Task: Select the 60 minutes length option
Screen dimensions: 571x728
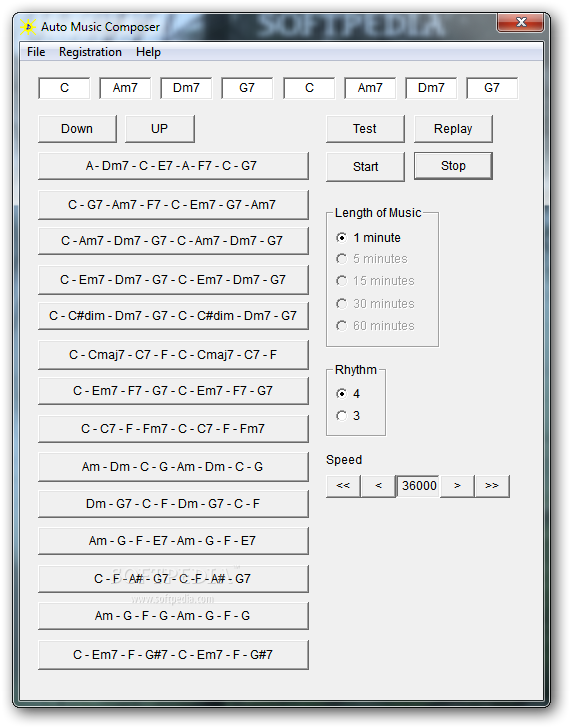Action: [376, 326]
